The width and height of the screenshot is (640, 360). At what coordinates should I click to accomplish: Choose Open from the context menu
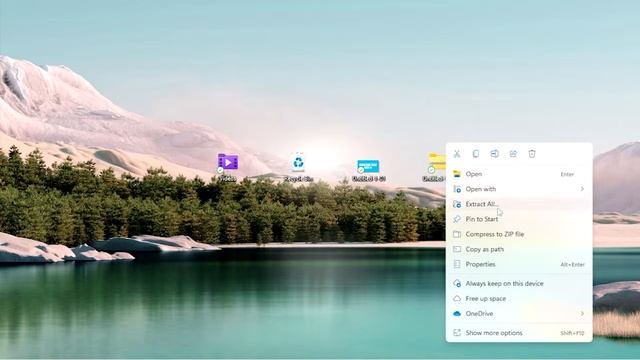[519, 174]
